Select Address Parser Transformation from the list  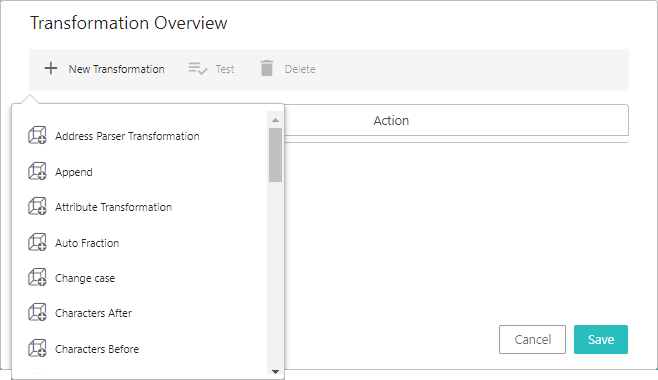point(127,136)
